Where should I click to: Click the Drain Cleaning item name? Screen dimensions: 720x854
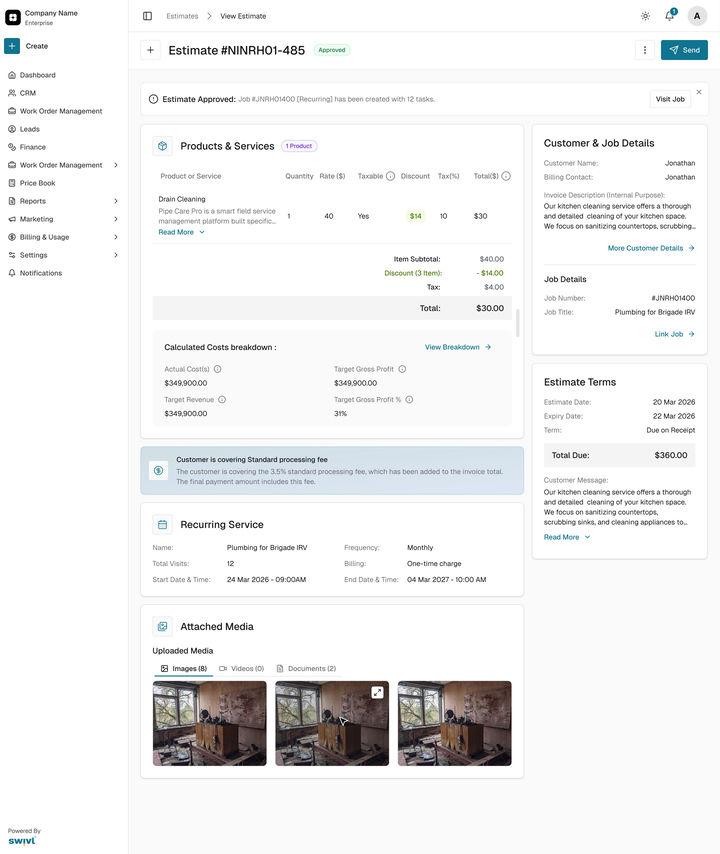[182, 199]
